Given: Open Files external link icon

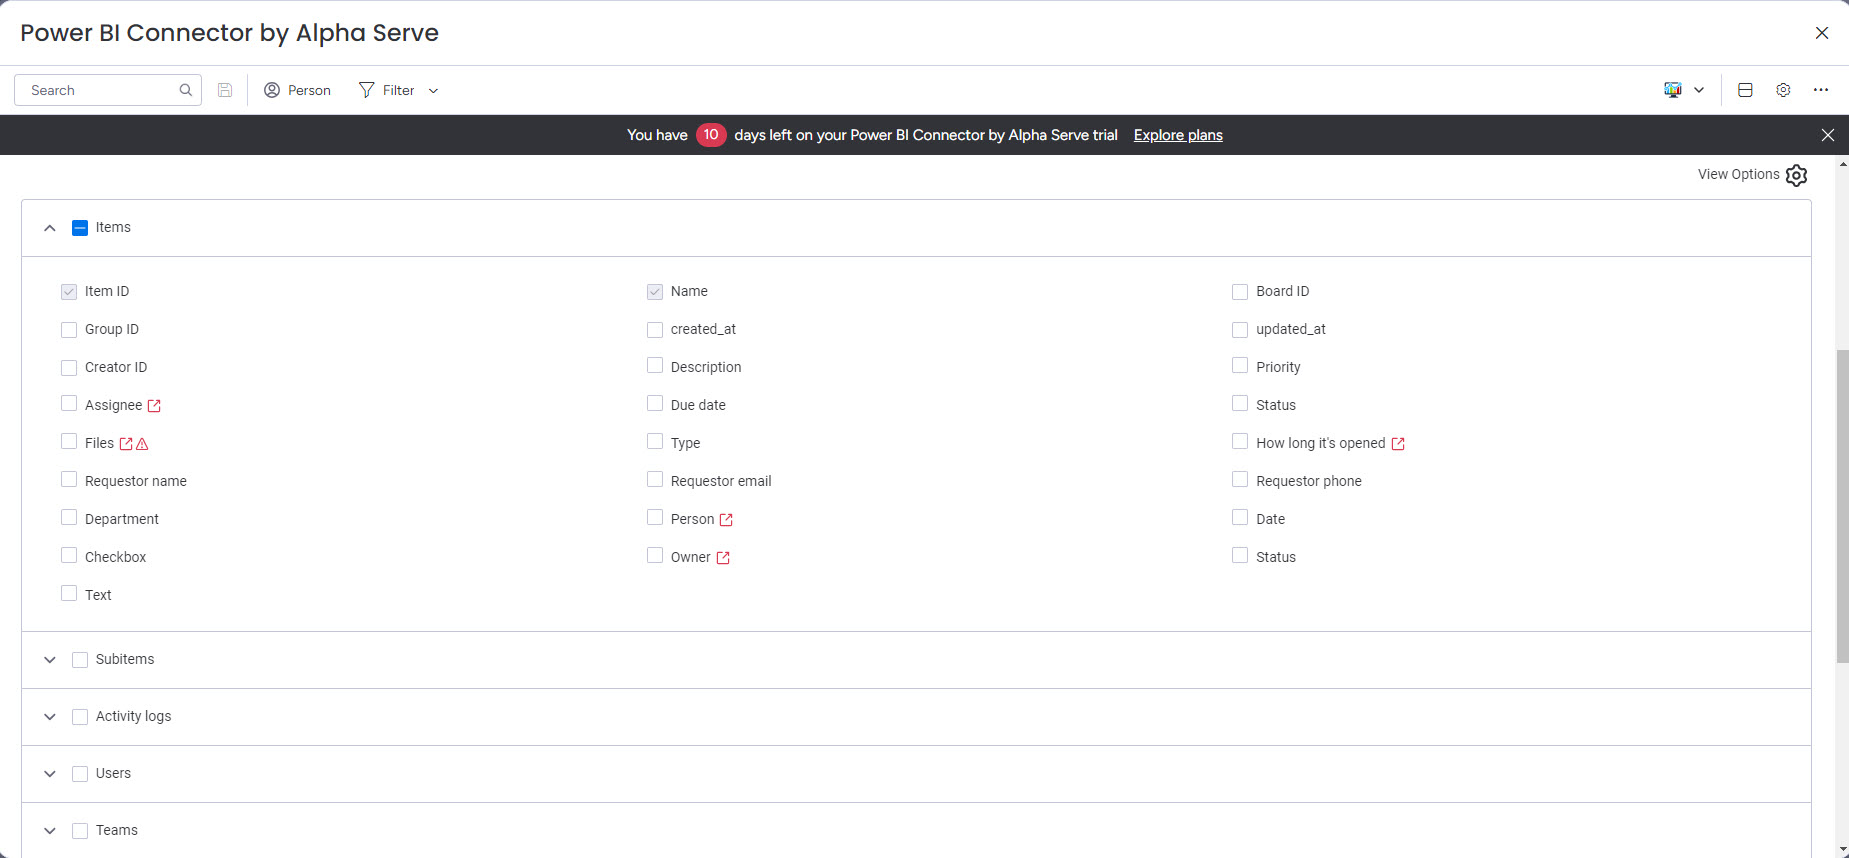Looking at the screenshot, I should click(126, 444).
